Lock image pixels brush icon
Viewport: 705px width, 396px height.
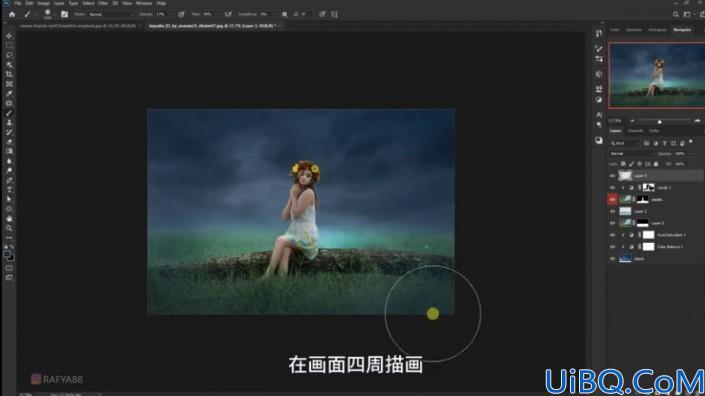(x=631, y=164)
